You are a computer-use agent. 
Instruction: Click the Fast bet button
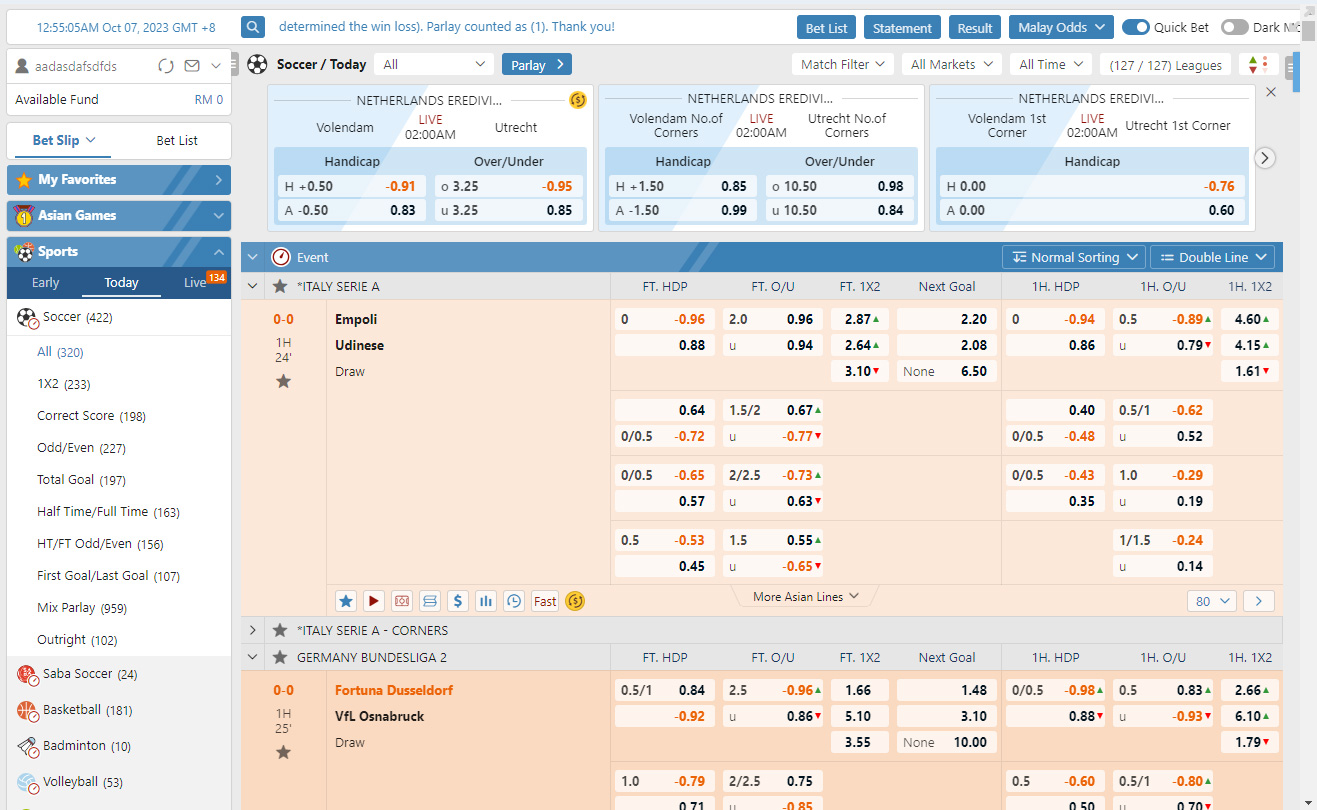pyautogui.click(x=545, y=601)
